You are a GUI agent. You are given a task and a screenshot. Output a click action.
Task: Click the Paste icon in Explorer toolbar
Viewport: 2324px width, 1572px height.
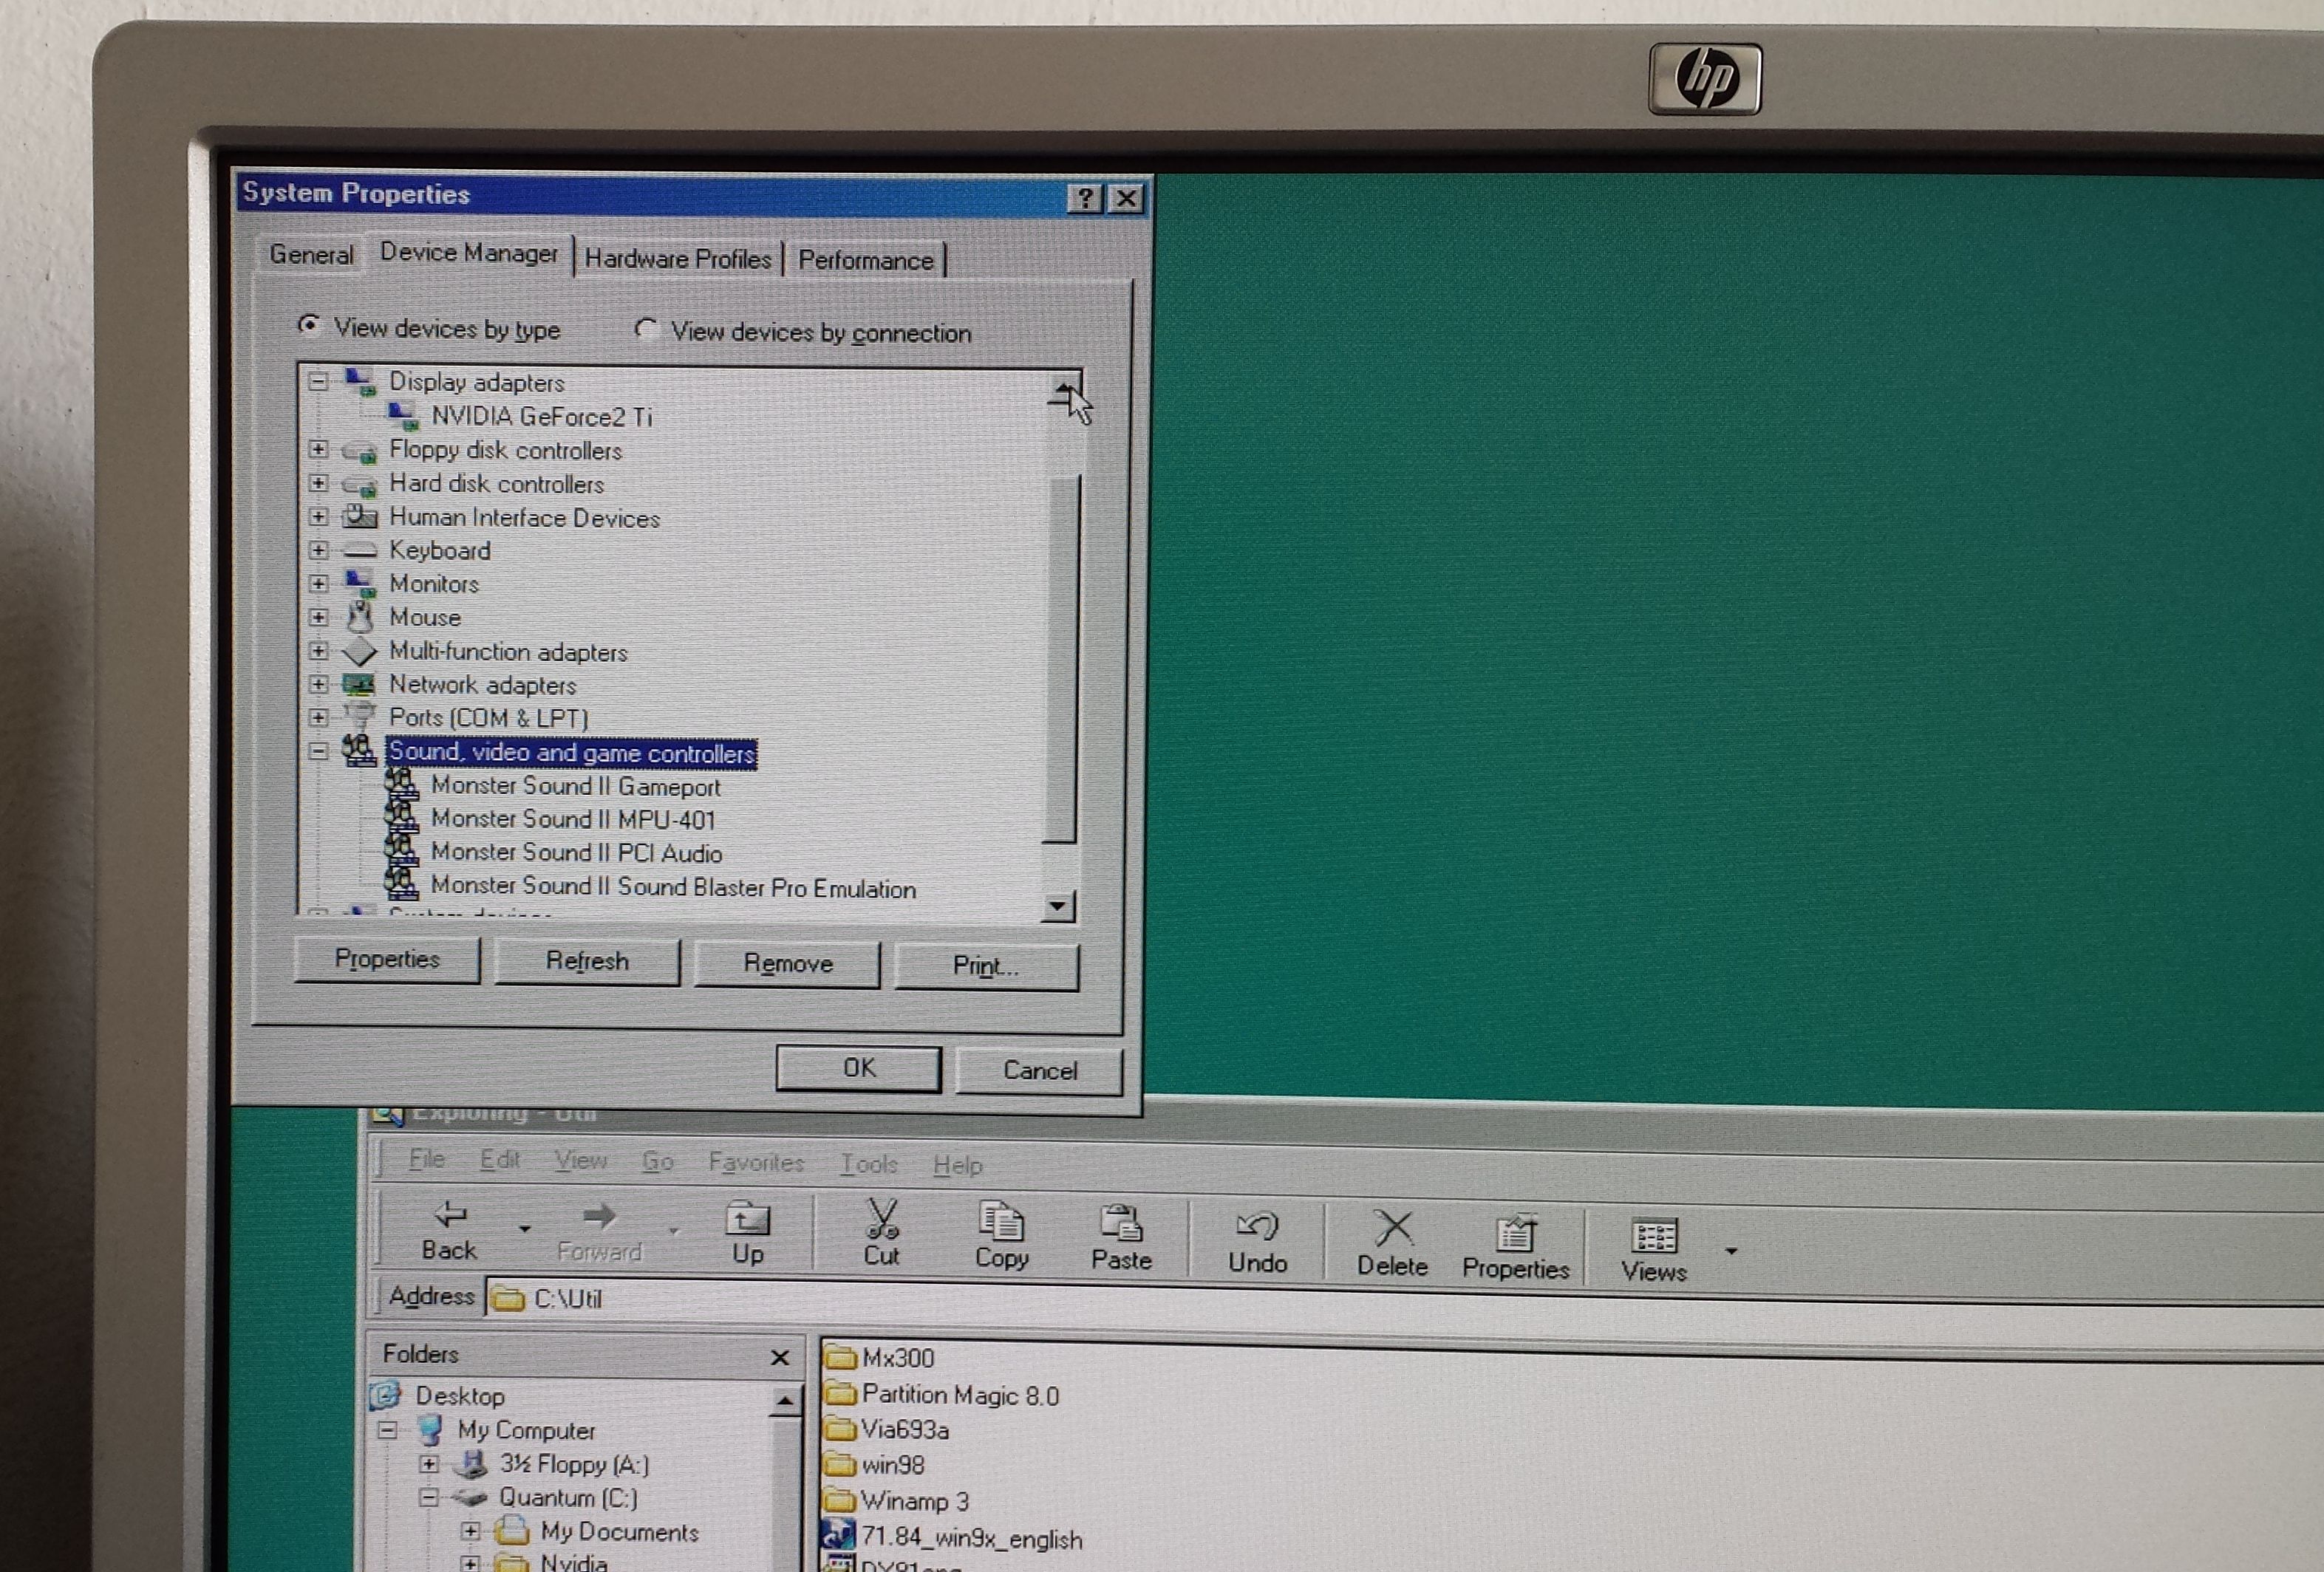pos(1121,1223)
